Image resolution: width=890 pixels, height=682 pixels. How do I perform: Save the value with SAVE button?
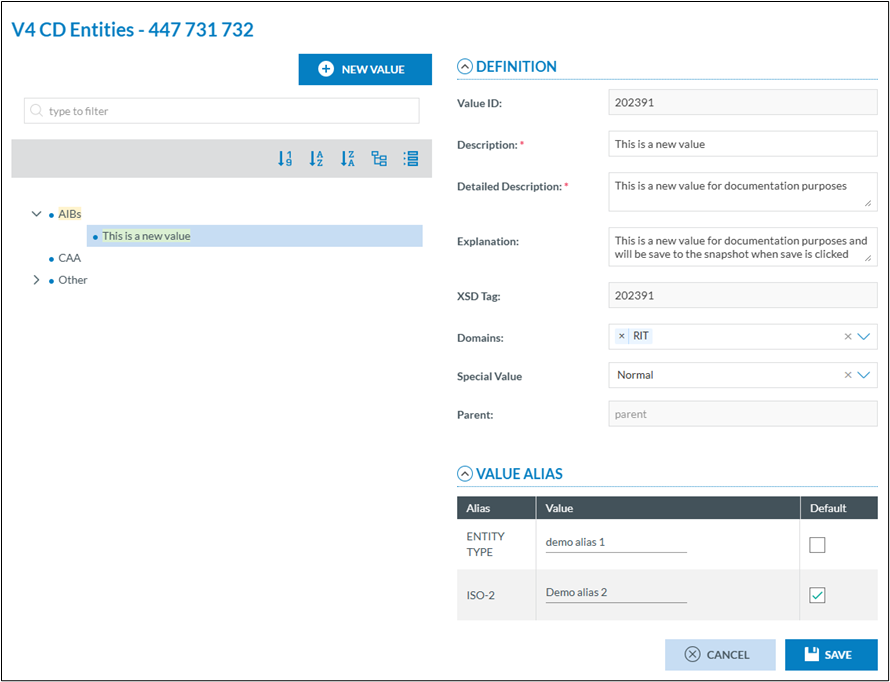point(830,655)
